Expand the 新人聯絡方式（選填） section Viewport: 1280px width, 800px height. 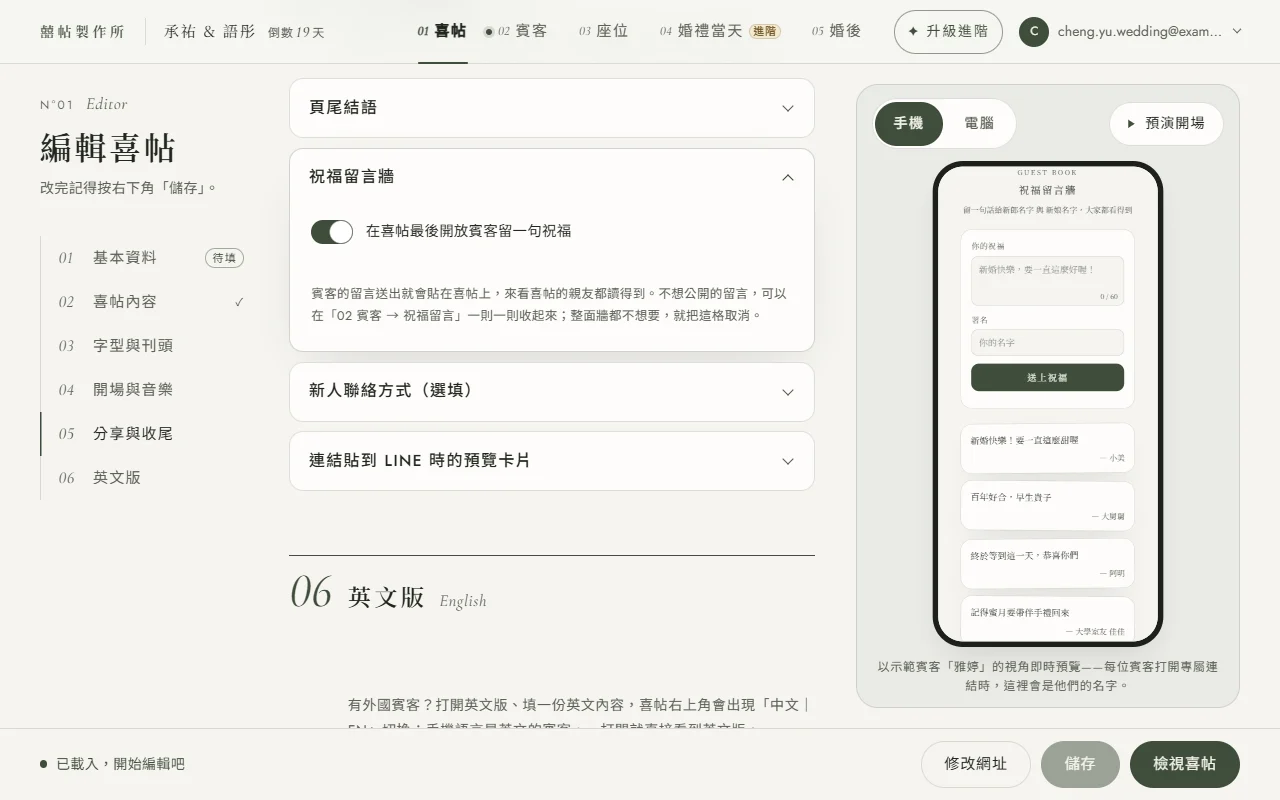click(552, 392)
